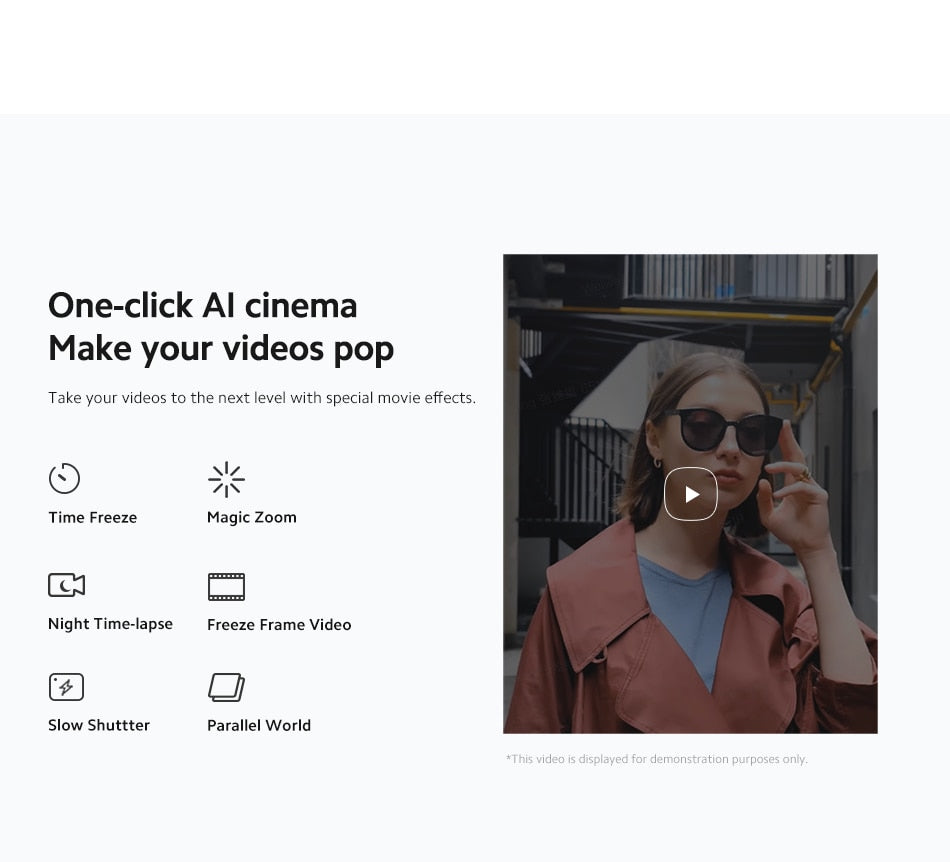950x862 pixels.
Task: Click the "Time Freeze" text label
Action: click(x=92, y=517)
